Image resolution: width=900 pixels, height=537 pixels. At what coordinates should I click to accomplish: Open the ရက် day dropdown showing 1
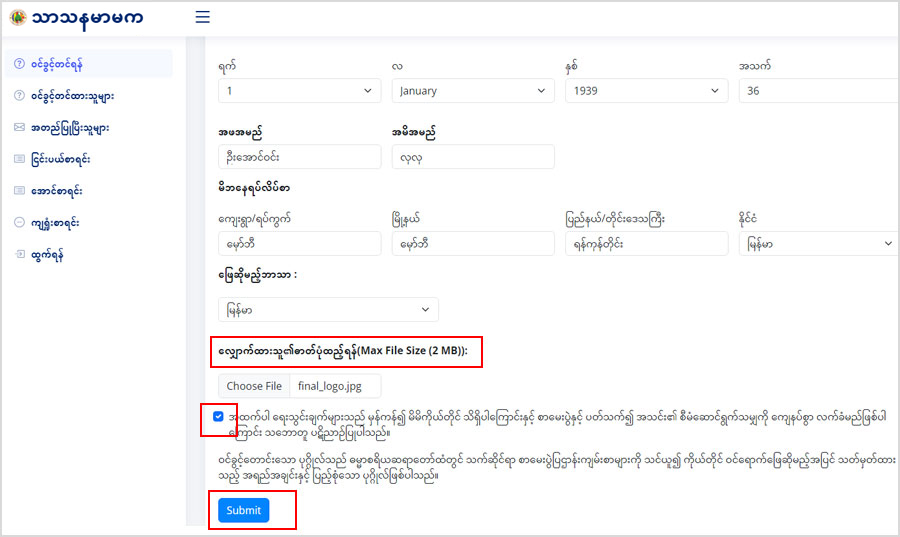click(299, 91)
